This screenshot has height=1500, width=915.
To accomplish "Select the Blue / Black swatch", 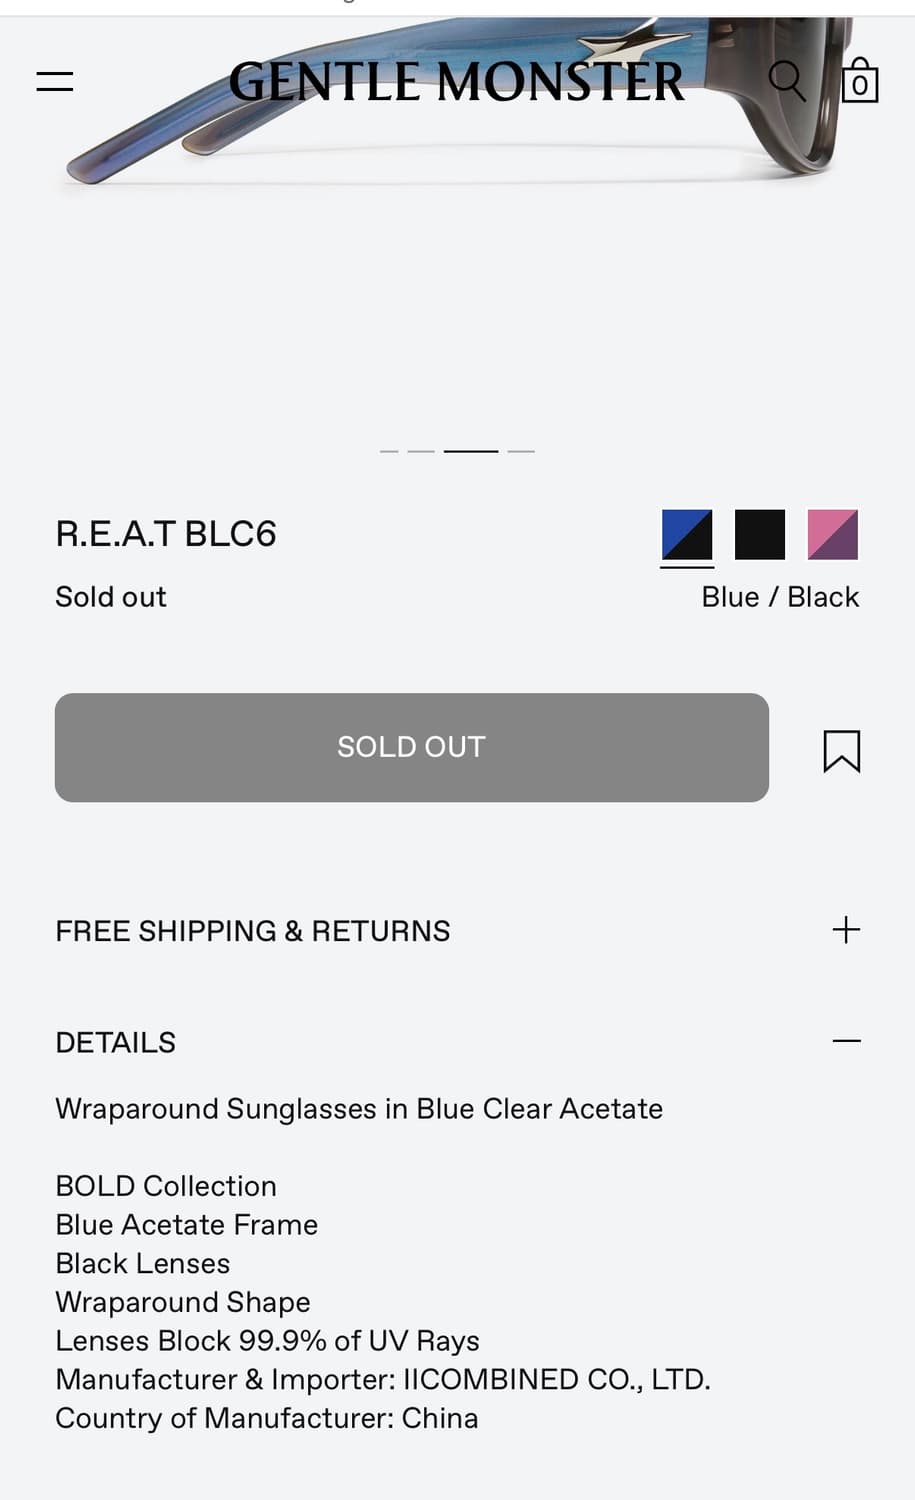I will coord(686,534).
